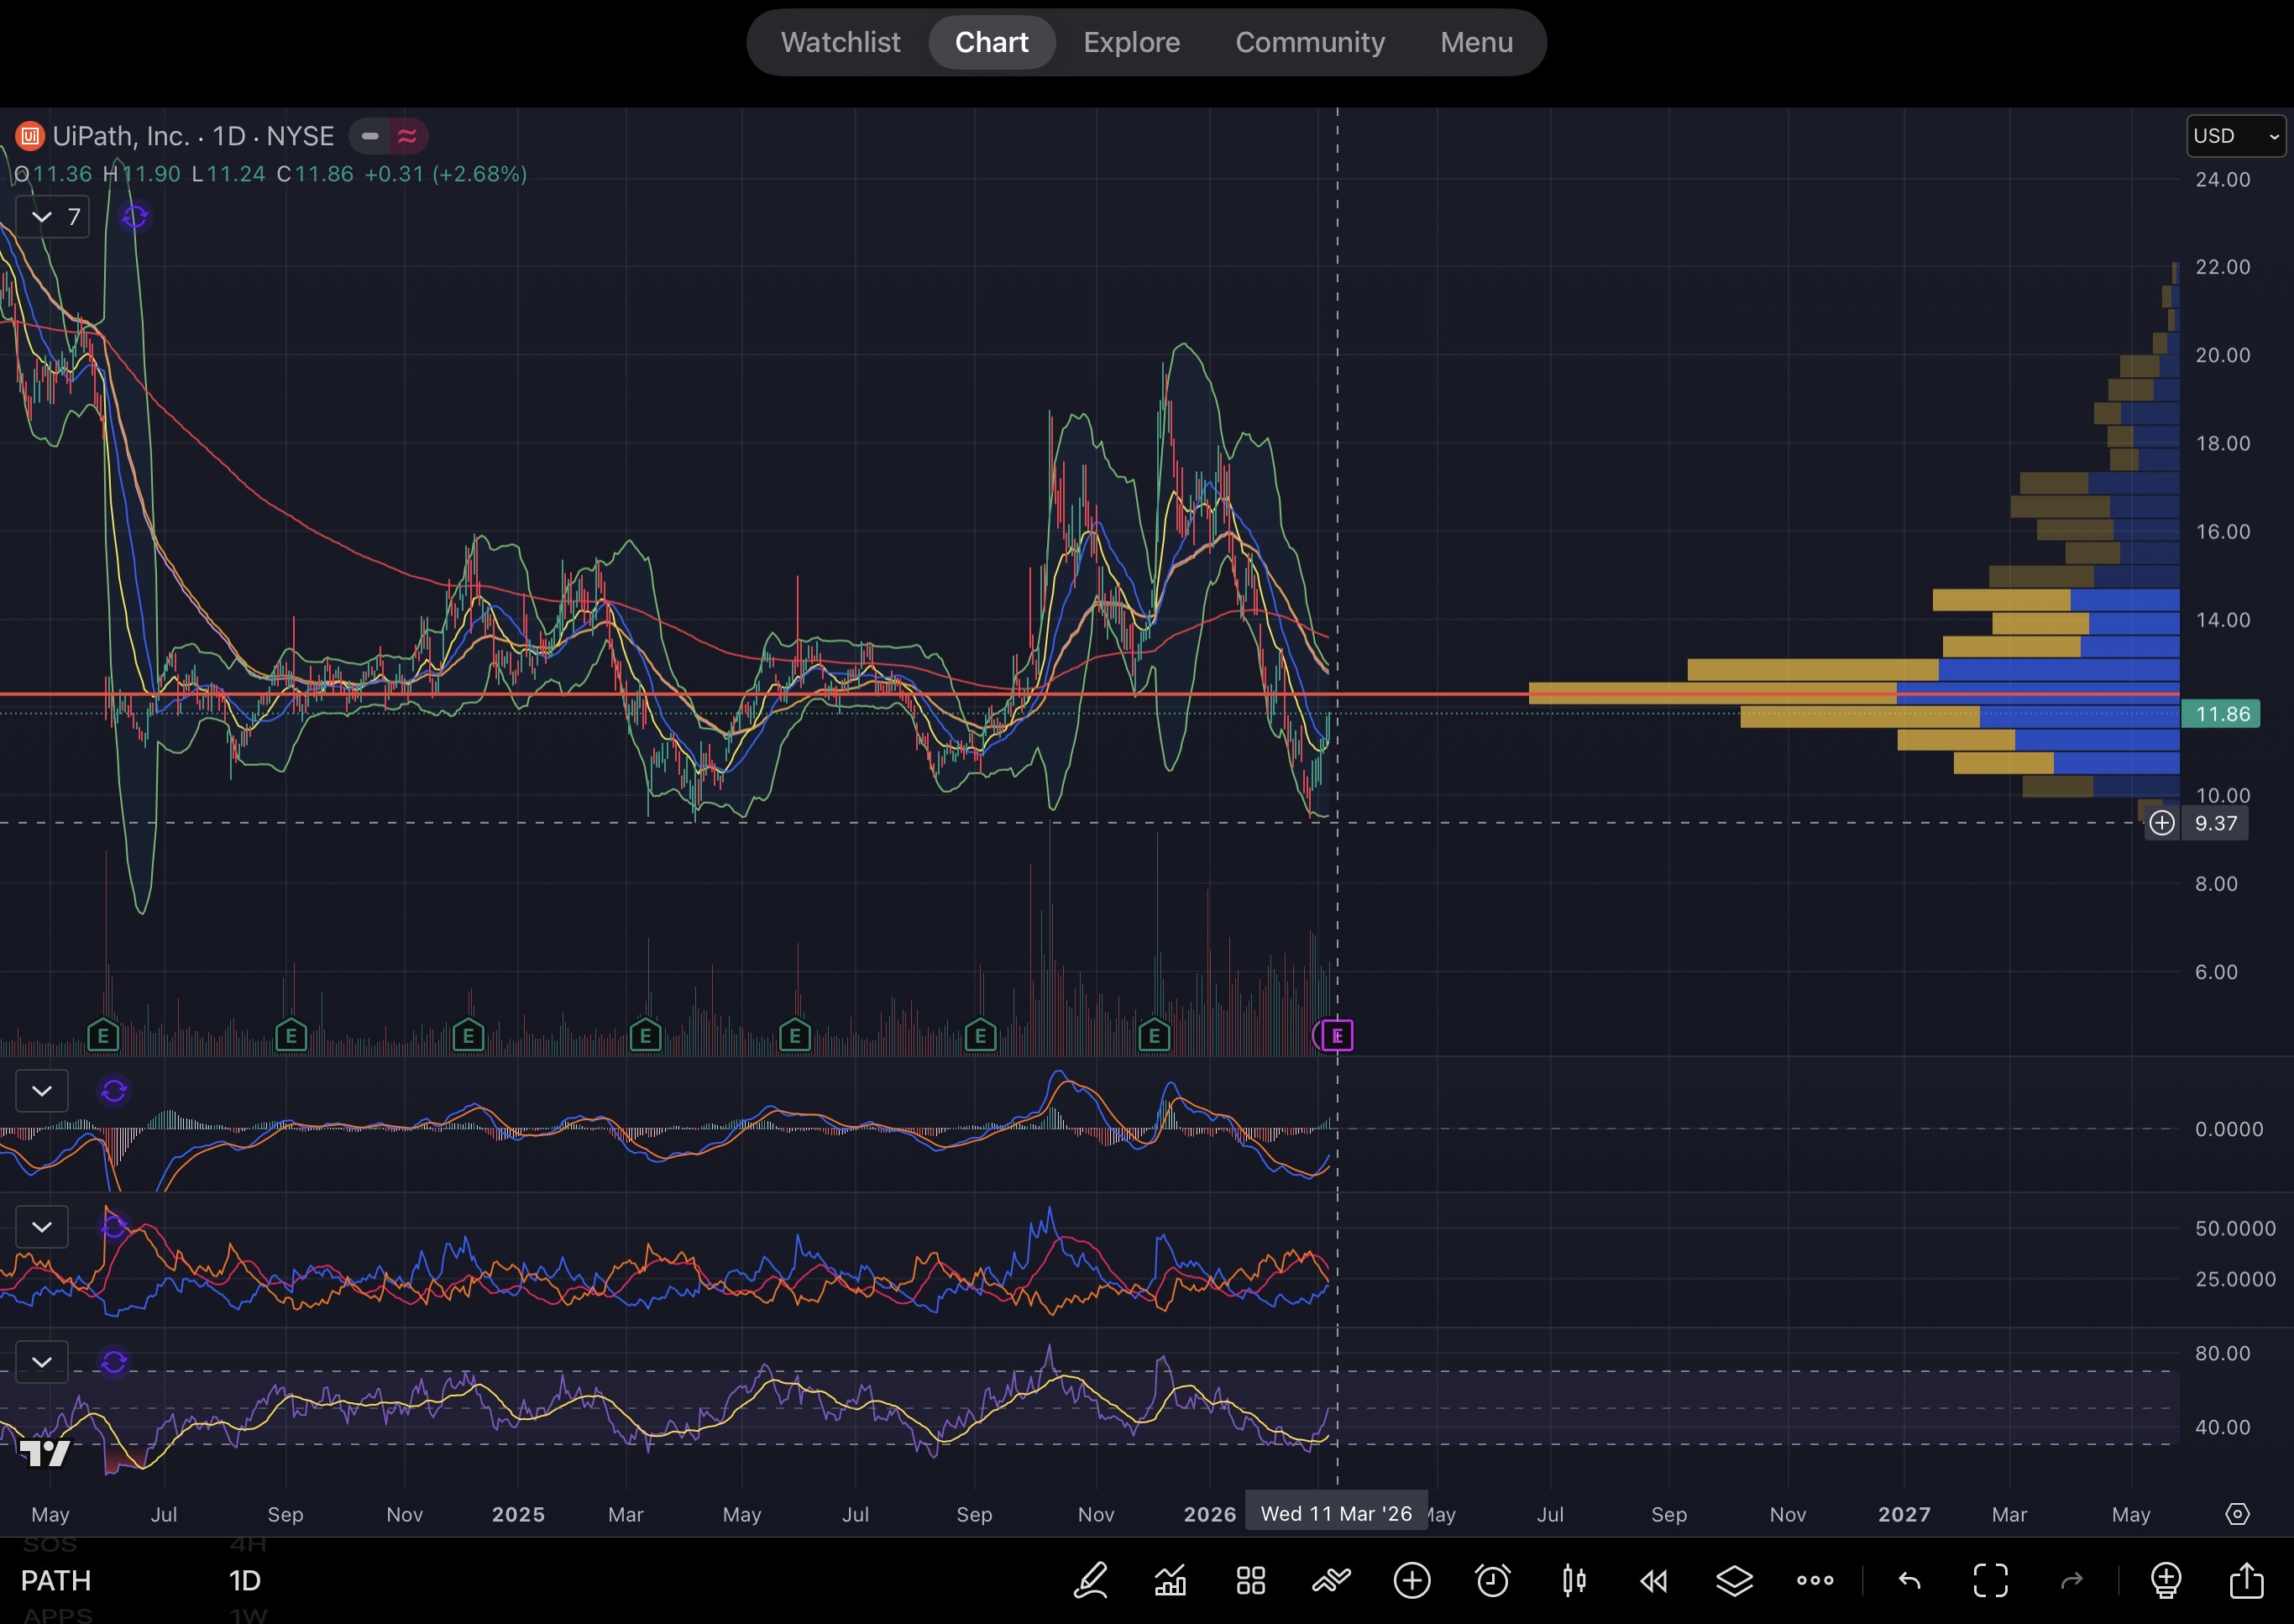Open the indicators panel
The height and width of the screenshot is (1624, 2294).
1170,1580
